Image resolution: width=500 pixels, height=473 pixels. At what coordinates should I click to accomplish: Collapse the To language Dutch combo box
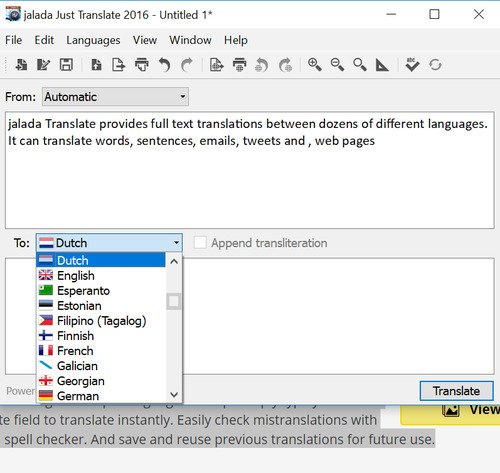(109, 243)
